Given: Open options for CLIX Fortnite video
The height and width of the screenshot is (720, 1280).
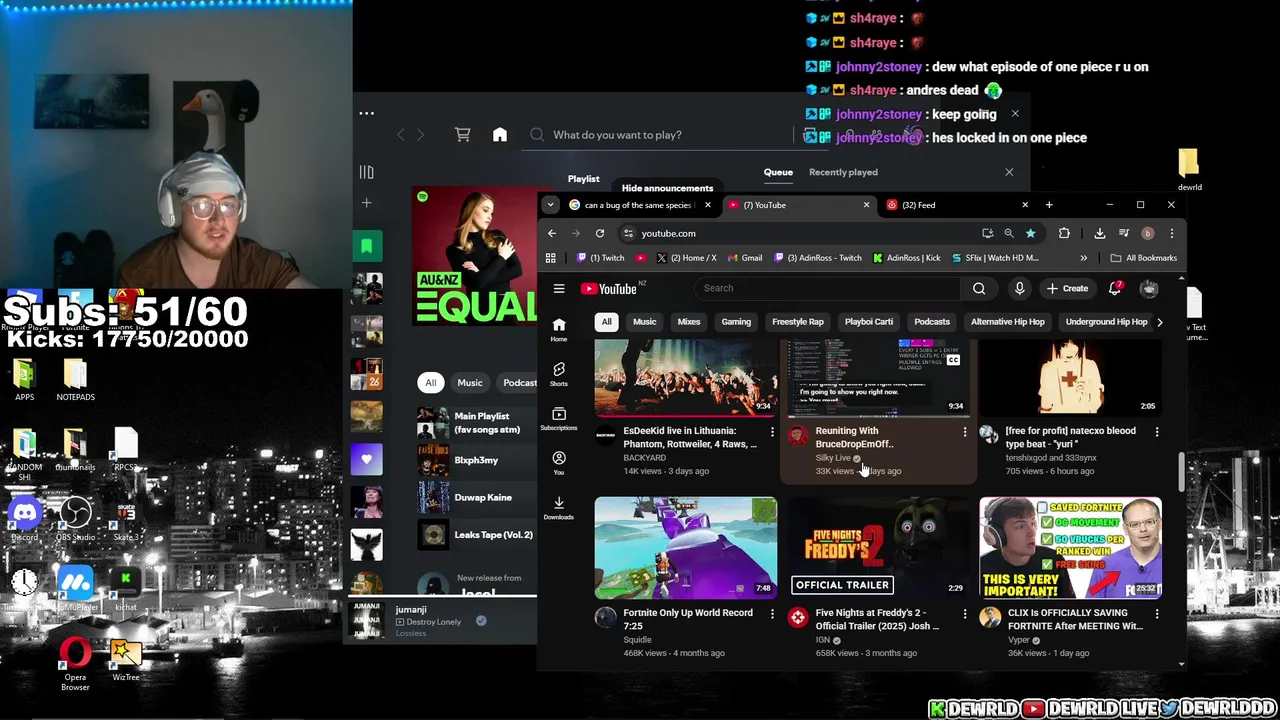Looking at the screenshot, I should (1156, 614).
